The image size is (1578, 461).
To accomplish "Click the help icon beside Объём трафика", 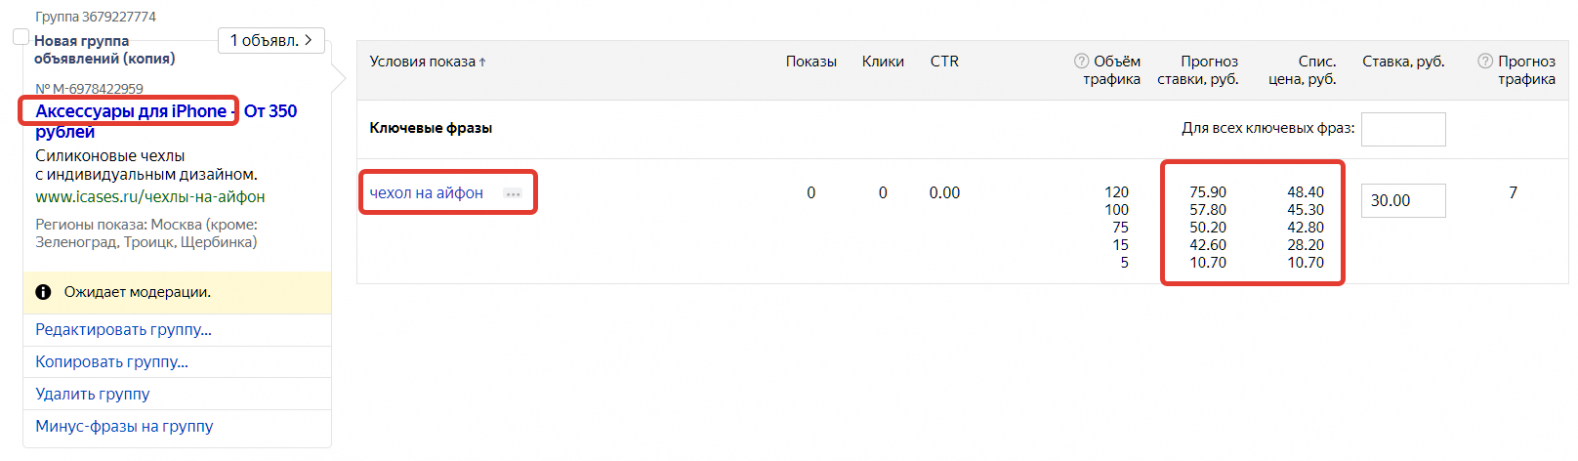I will click(x=1081, y=61).
